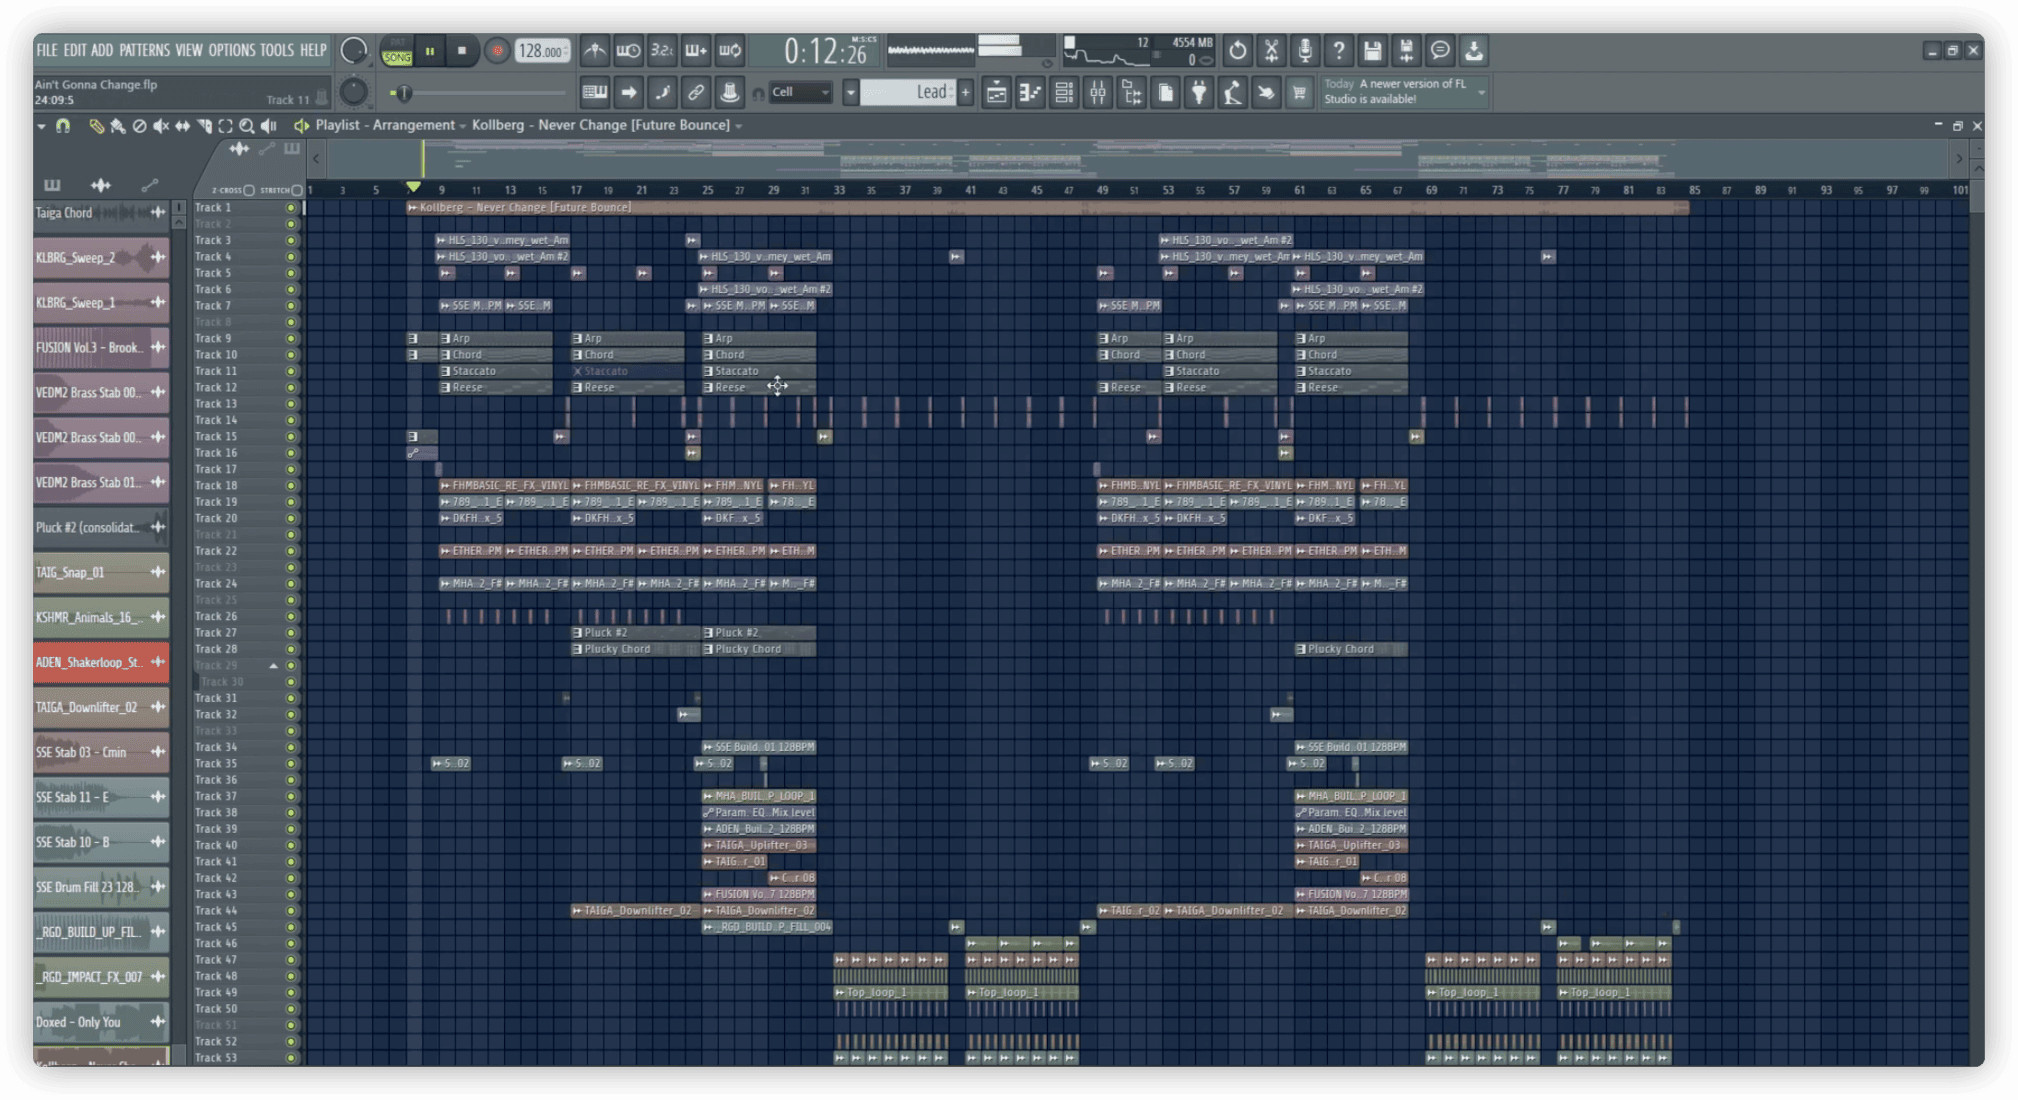Open the Piano roll view icon
Image resolution: width=2018 pixels, height=1100 pixels.
click(1030, 93)
